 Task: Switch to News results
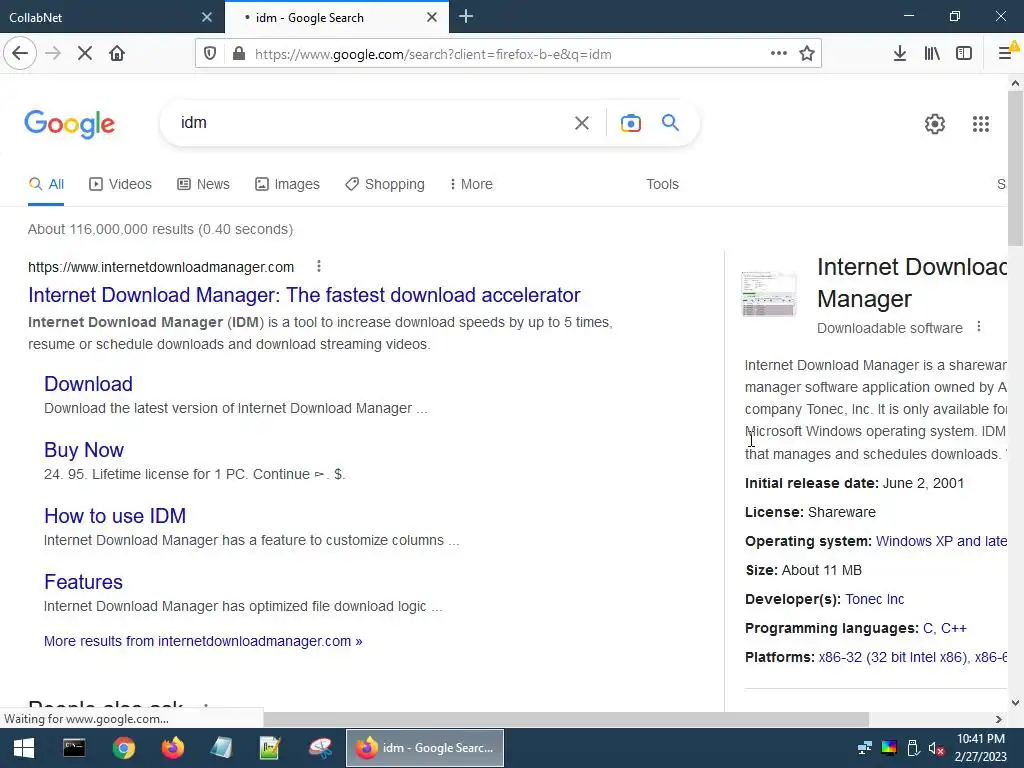[x=204, y=184]
